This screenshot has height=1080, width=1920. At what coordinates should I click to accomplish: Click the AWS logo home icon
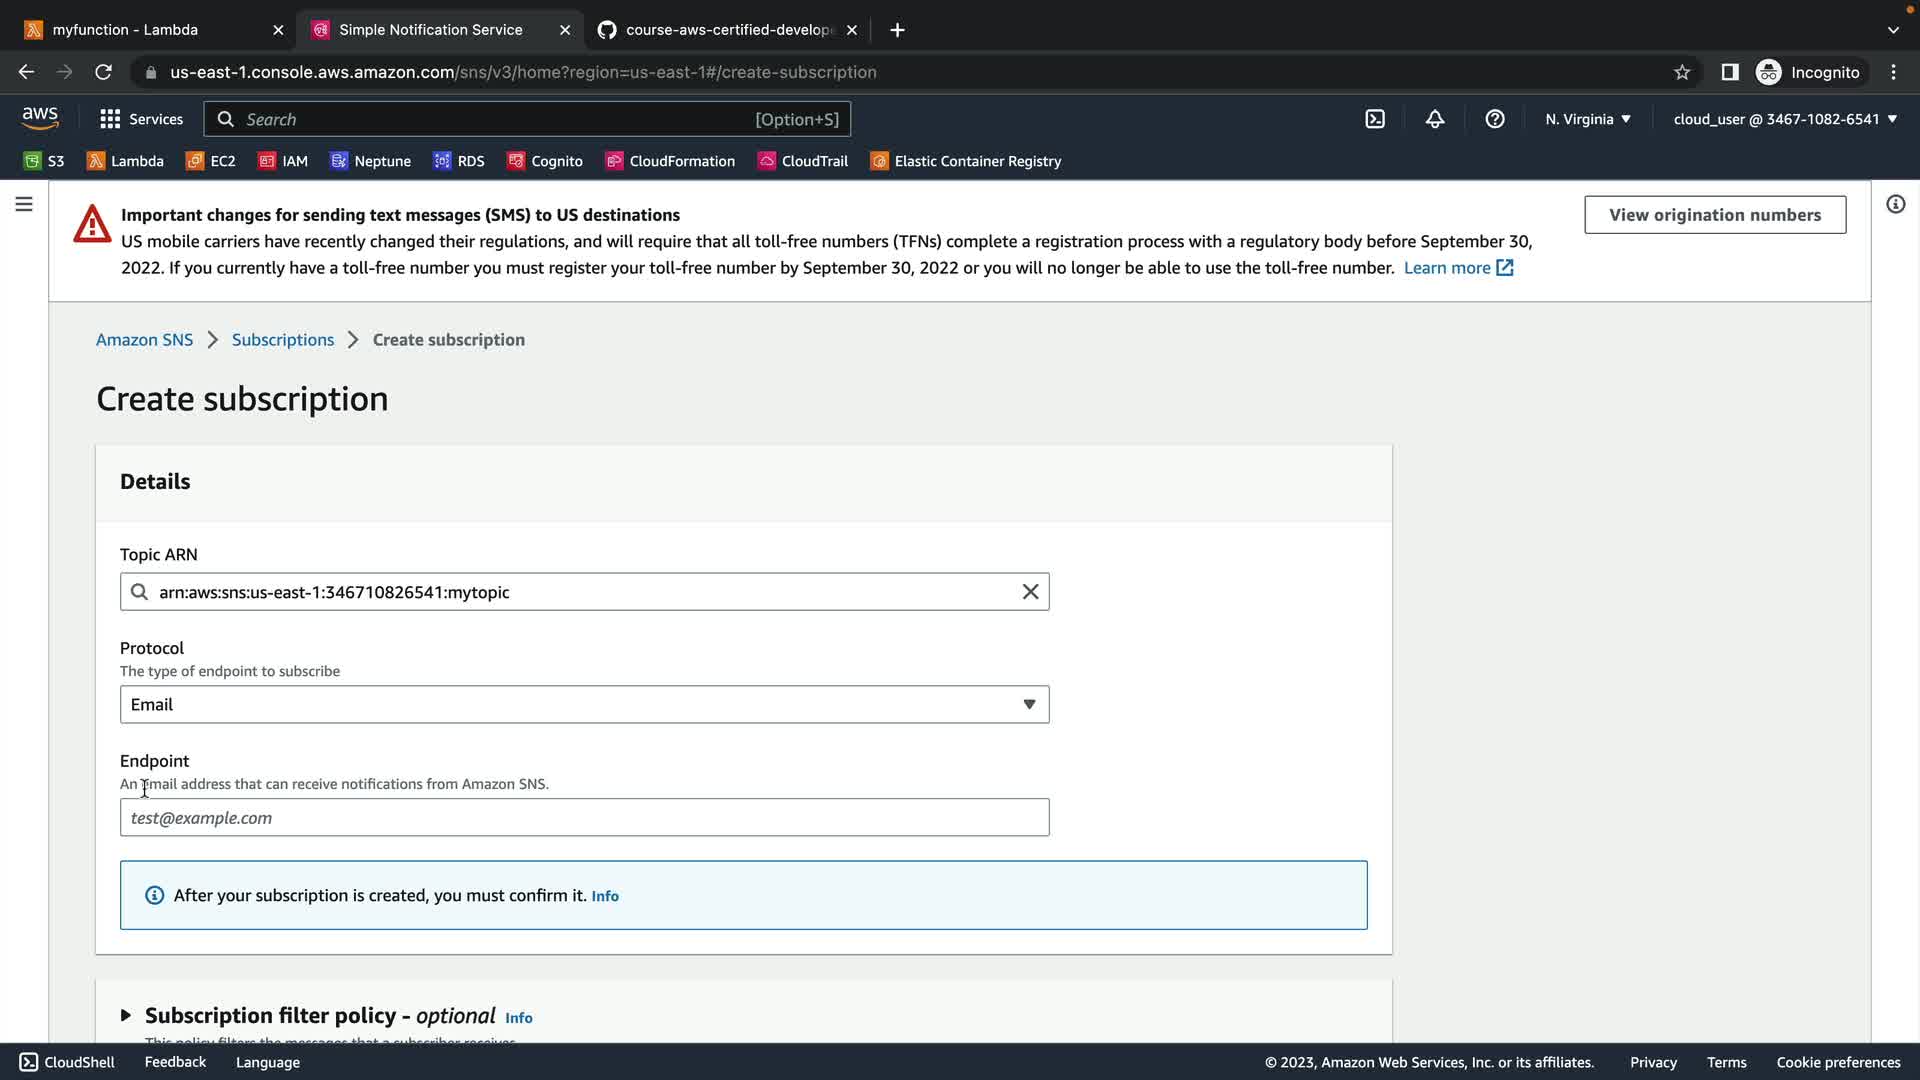coord(40,118)
